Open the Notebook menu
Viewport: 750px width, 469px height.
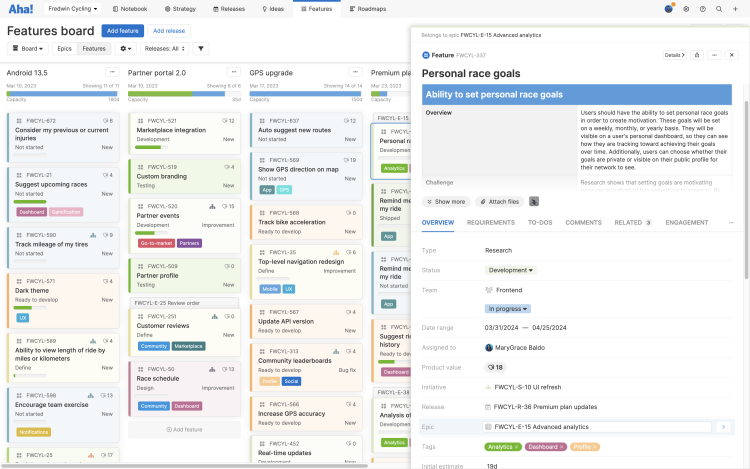[x=130, y=9]
